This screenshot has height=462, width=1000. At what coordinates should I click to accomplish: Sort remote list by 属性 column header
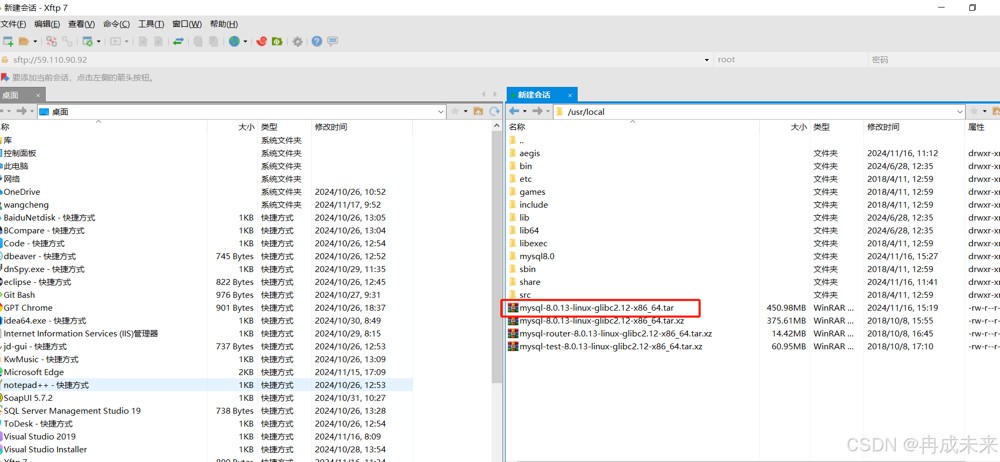[x=976, y=127]
